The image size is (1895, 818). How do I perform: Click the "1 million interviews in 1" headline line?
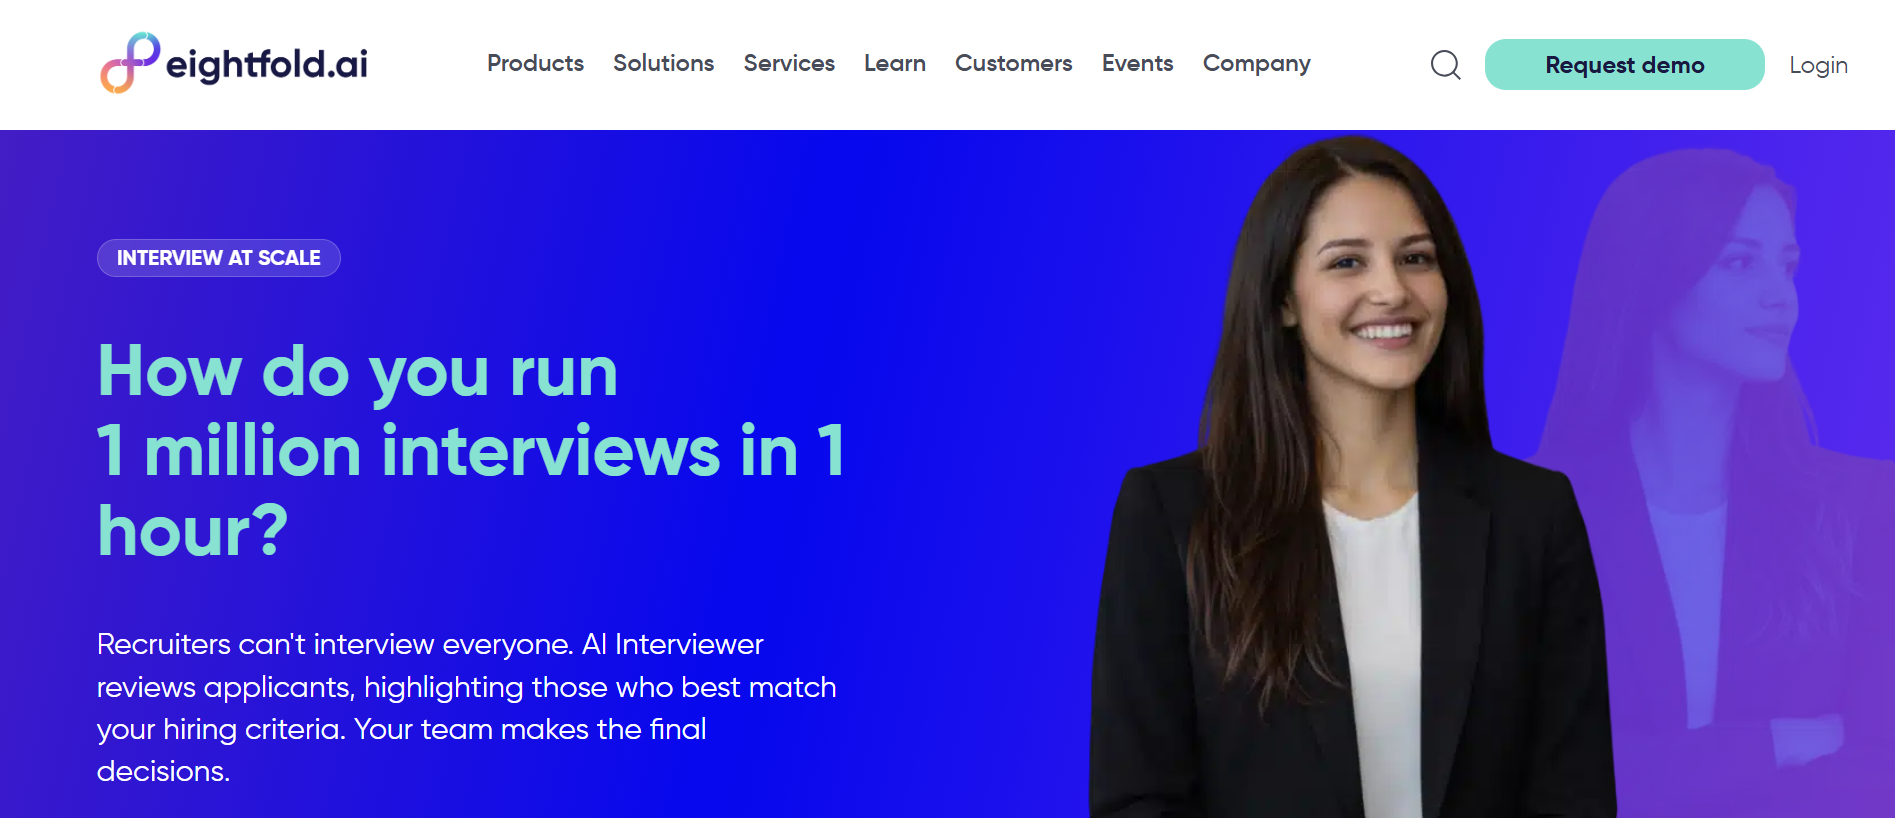[x=471, y=451]
